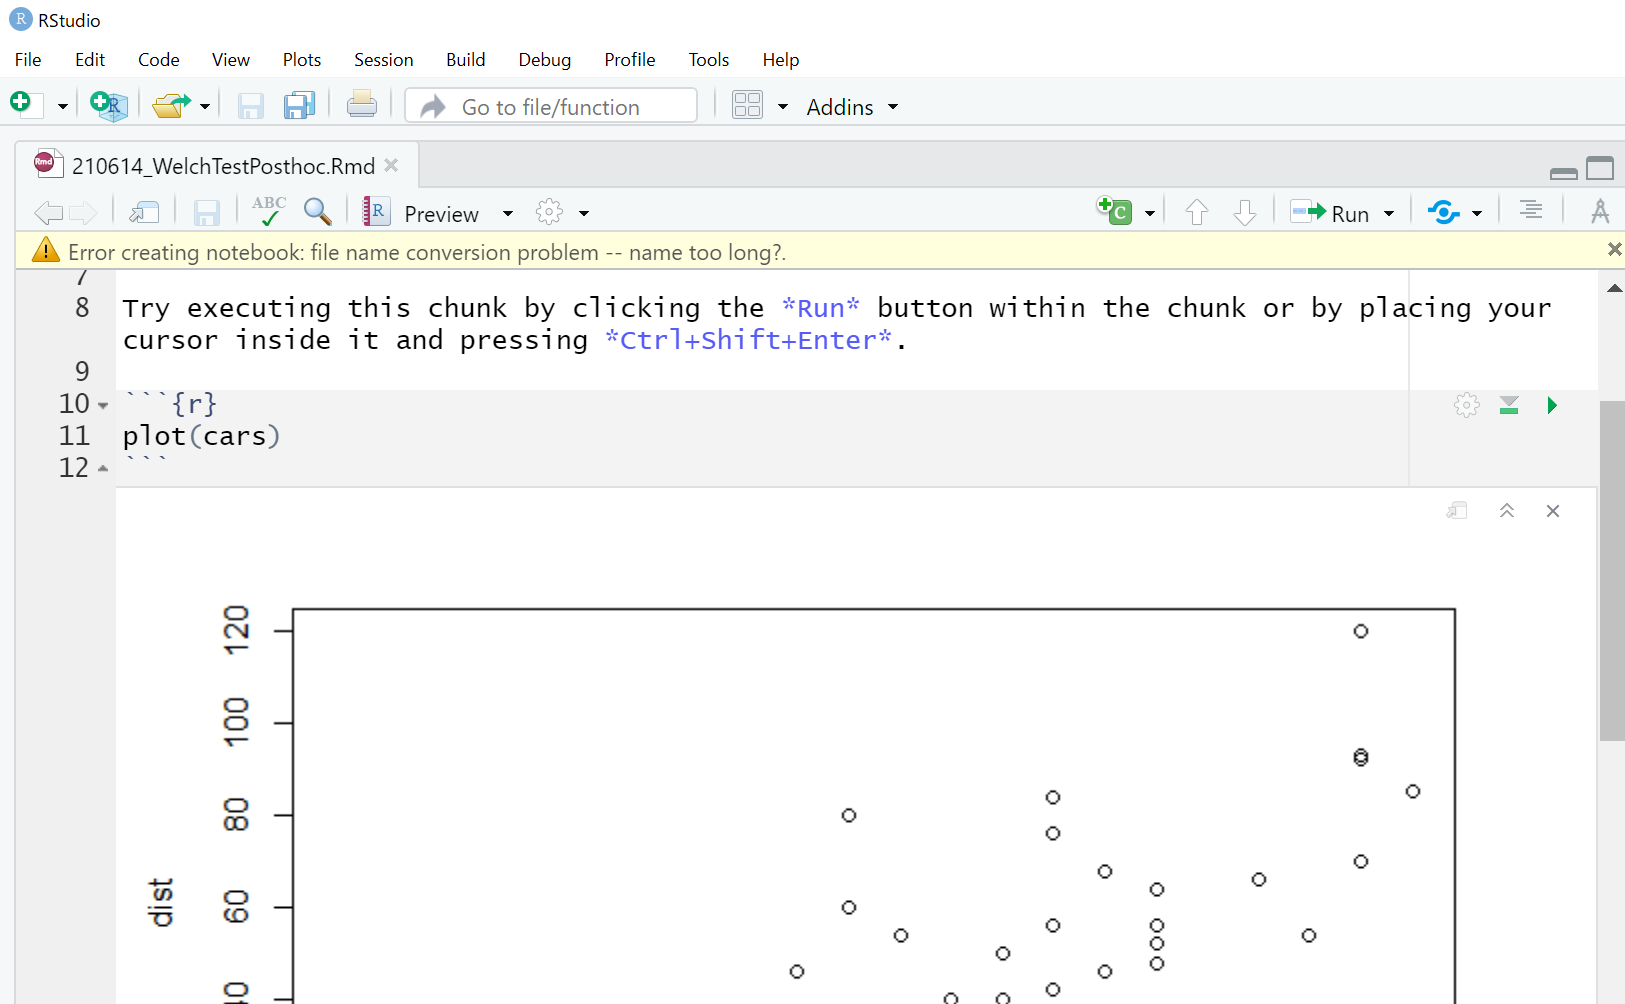
Task: Collapse chunk output with double chevron
Action: click(x=1507, y=511)
